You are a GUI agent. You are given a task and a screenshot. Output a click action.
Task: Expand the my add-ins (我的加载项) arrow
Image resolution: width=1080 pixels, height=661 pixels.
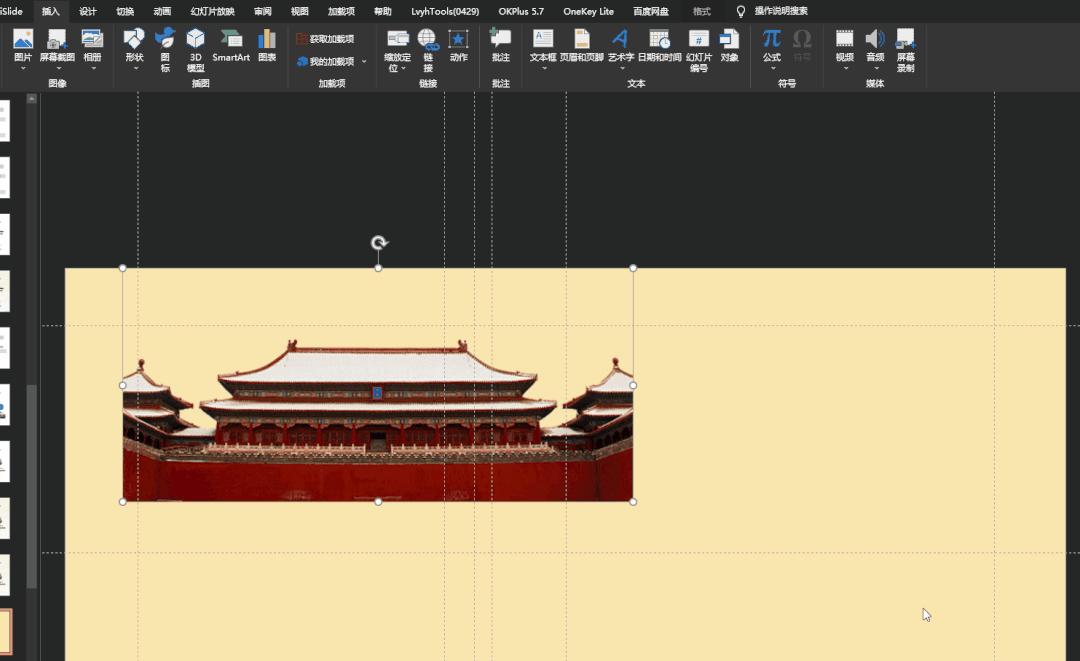click(364, 62)
